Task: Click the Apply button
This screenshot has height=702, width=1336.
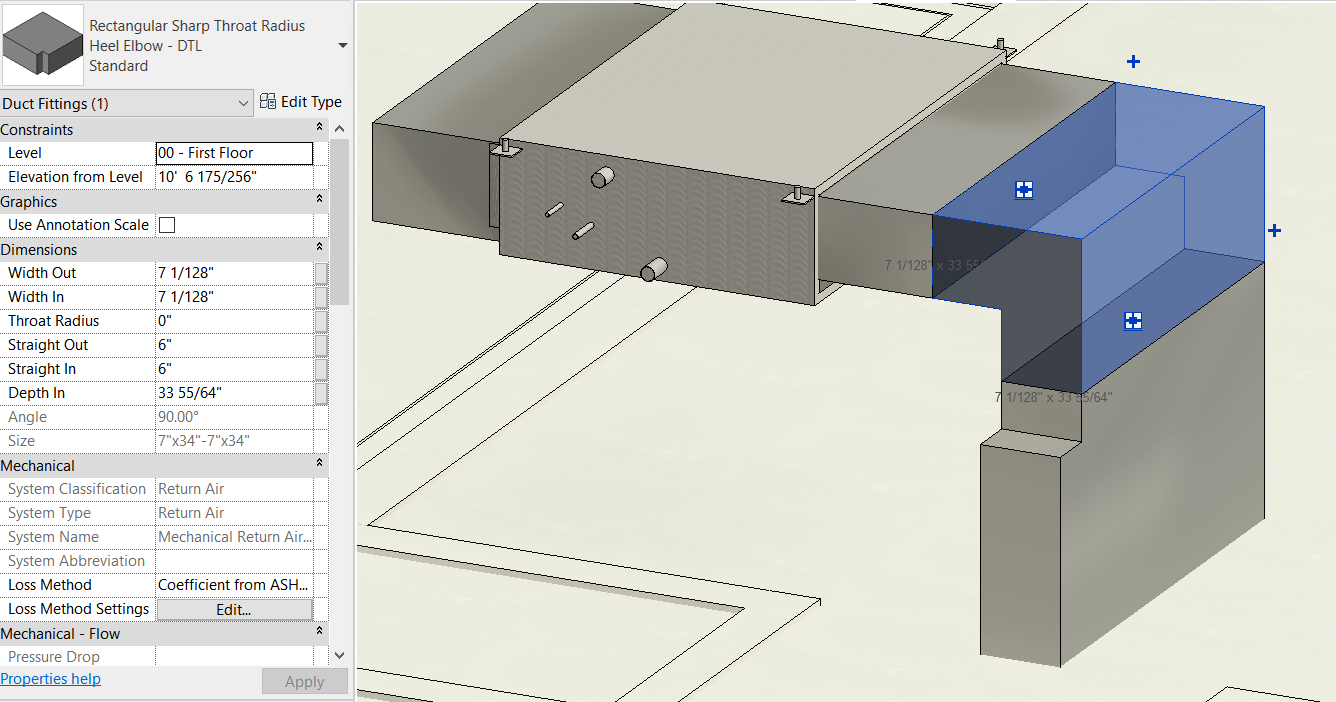Action: (x=304, y=681)
